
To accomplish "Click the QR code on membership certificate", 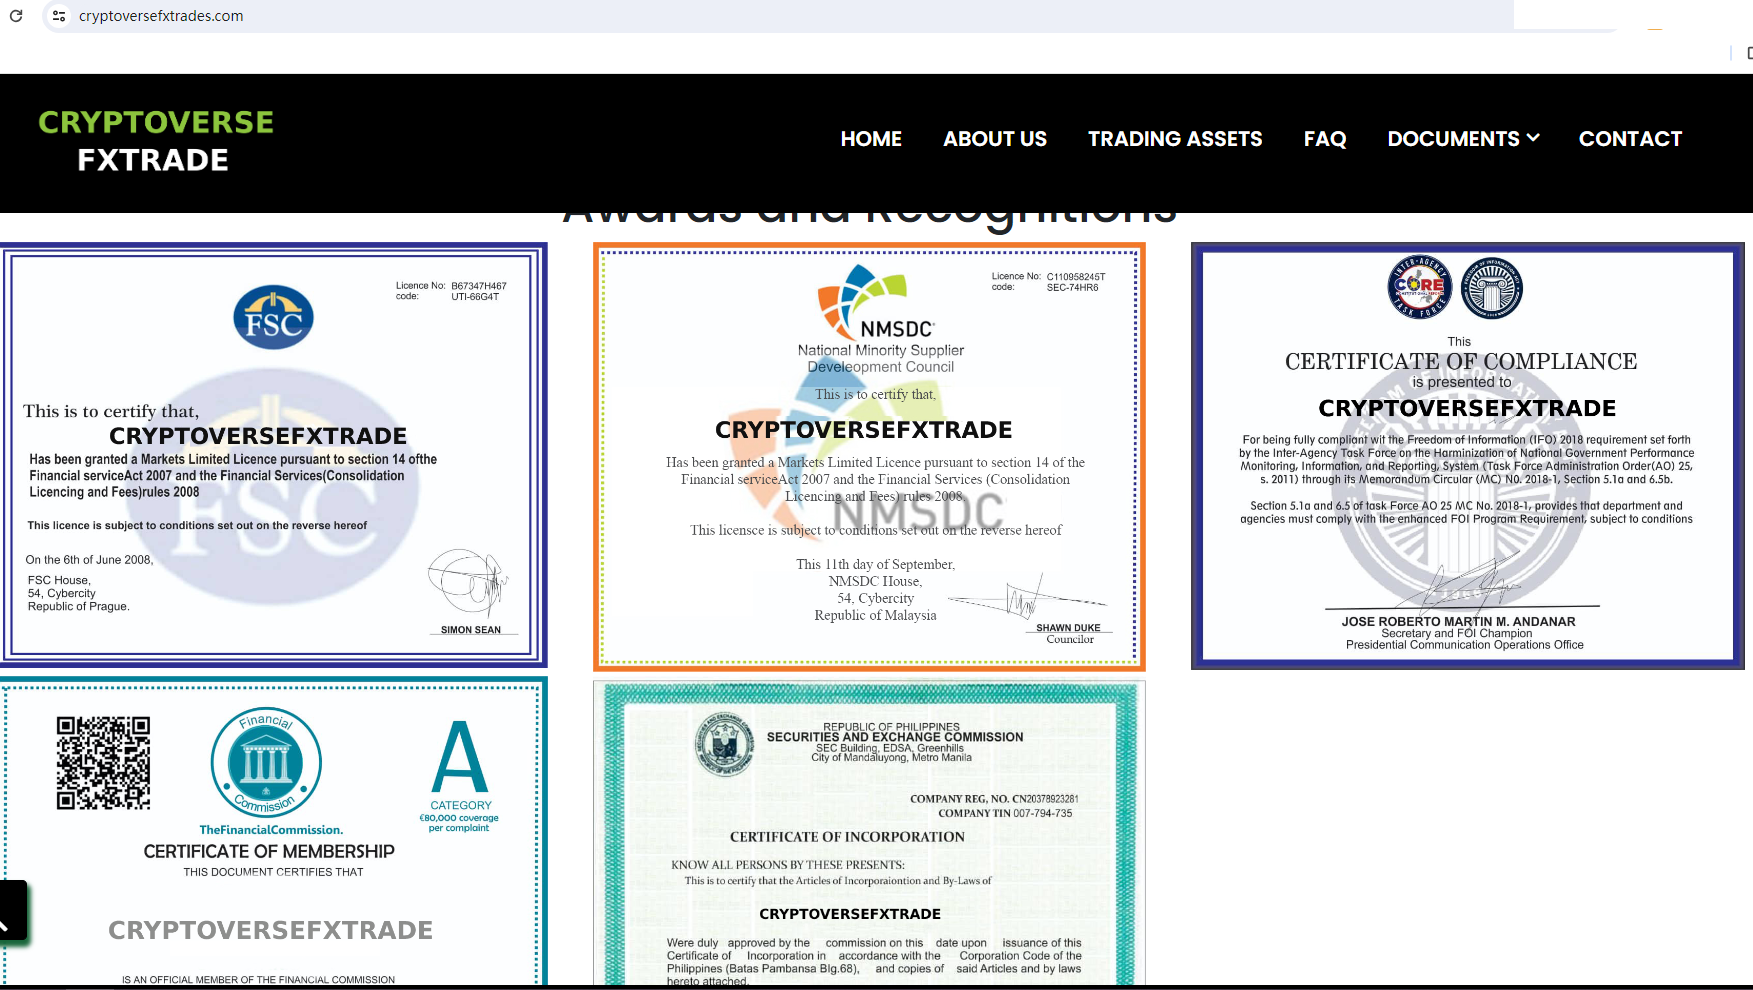I will pyautogui.click(x=103, y=763).
